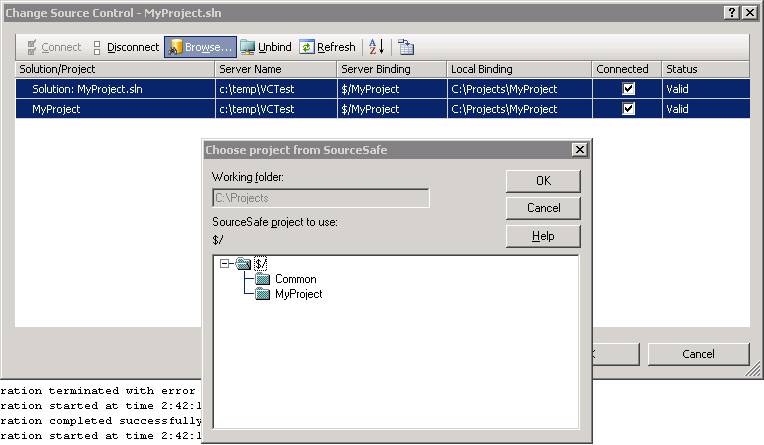
Task: Collapse the $/ root tree node
Action: (226, 264)
